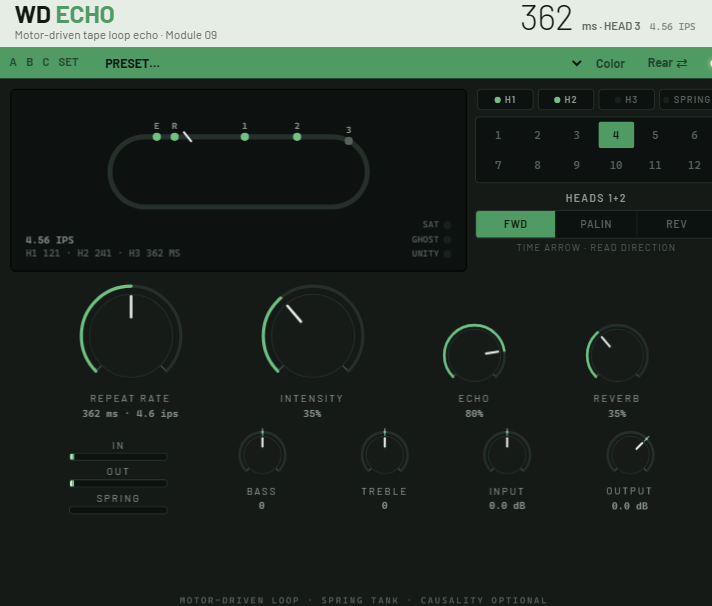This screenshot has height=606, width=712.
Task: Click the OUTPUT 0.0 dB value
Action: coord(630,506)
